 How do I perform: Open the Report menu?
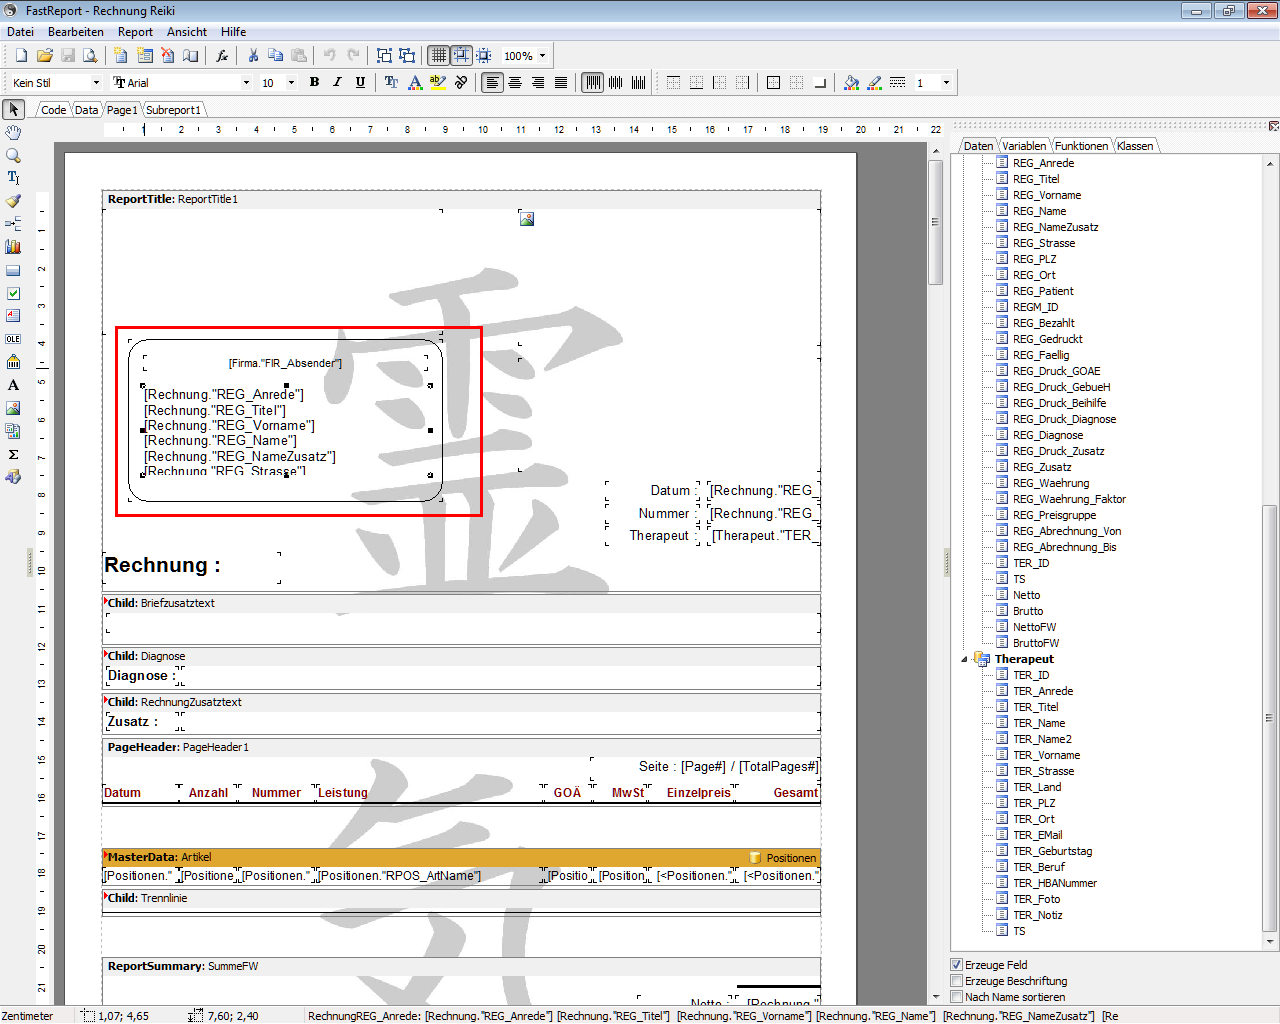(135, 32)
